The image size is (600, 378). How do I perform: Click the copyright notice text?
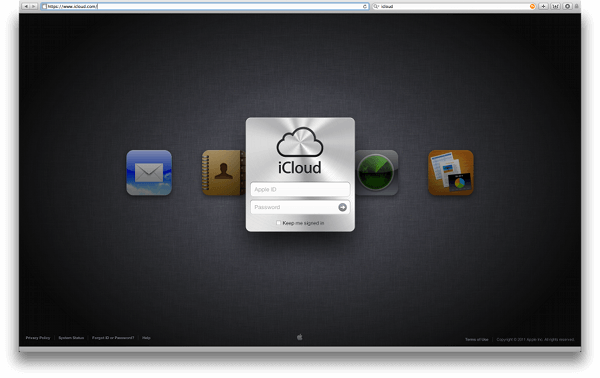pos(535,339)
